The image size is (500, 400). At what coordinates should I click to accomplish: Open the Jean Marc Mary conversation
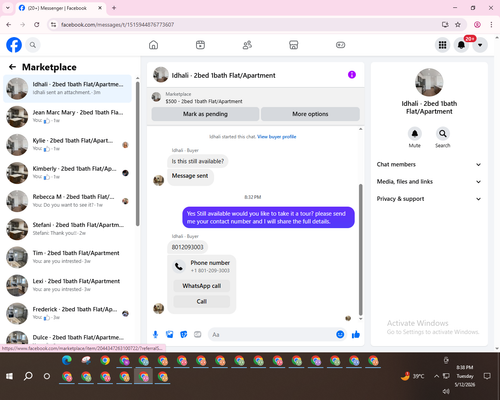(x=67, y=117)
